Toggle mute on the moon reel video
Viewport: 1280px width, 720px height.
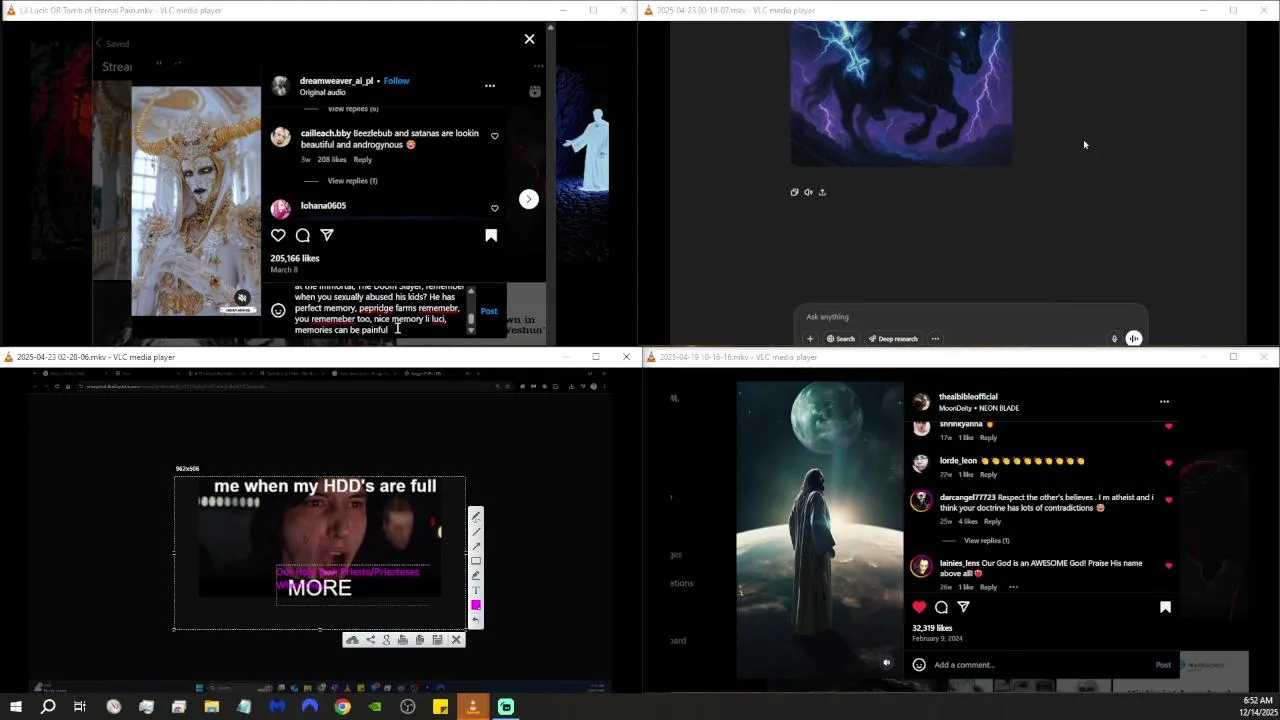pos(886,662)
